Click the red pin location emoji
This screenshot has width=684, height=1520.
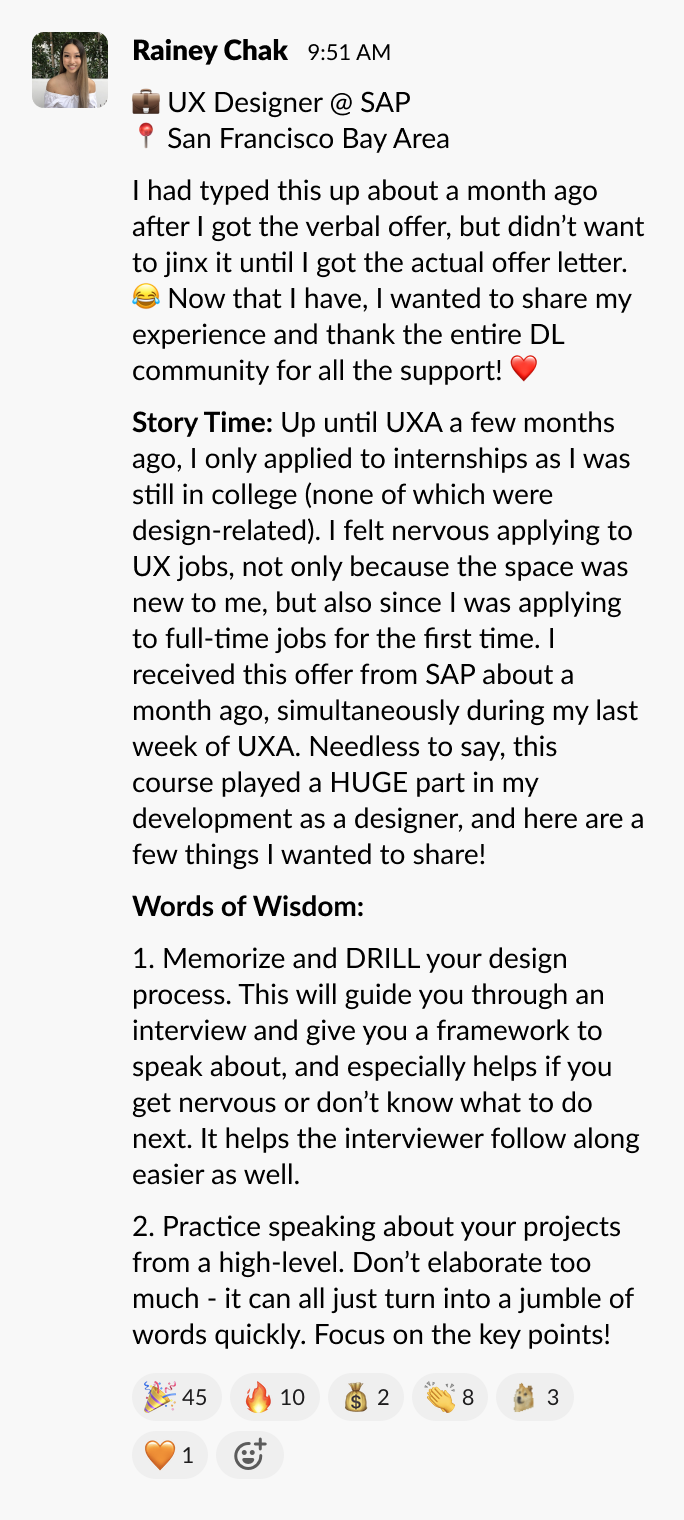[x=146, y=138]
